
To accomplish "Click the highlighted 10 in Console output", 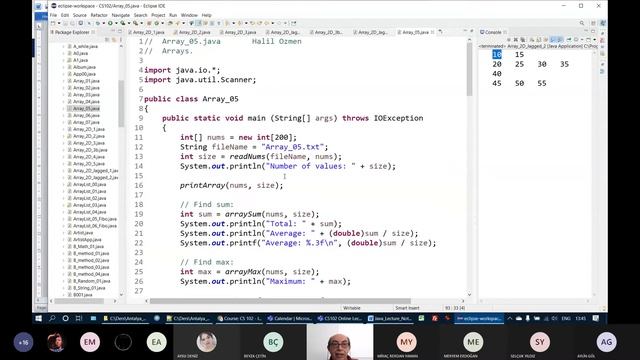I will [497, 55].
